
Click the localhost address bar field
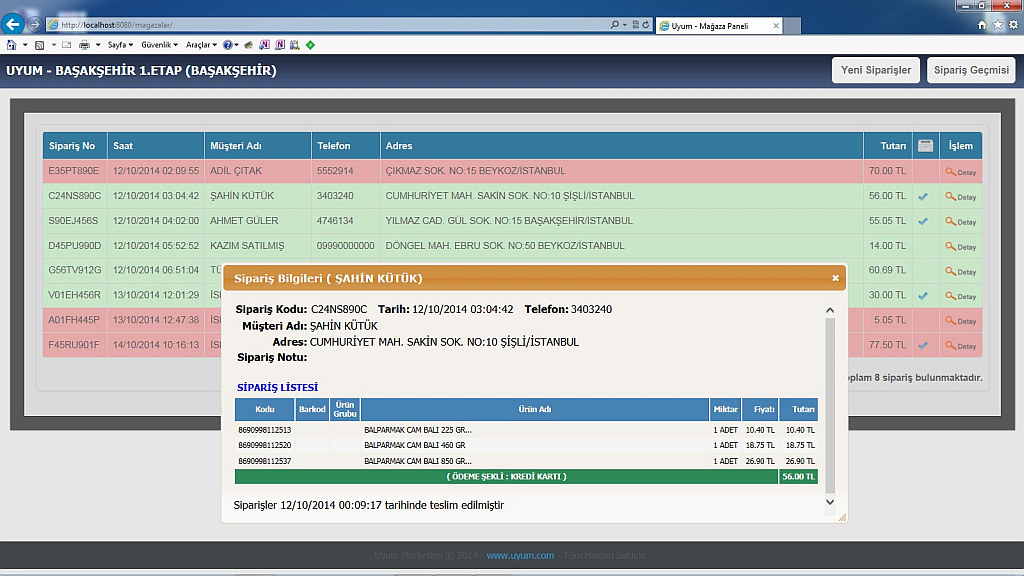327,25
